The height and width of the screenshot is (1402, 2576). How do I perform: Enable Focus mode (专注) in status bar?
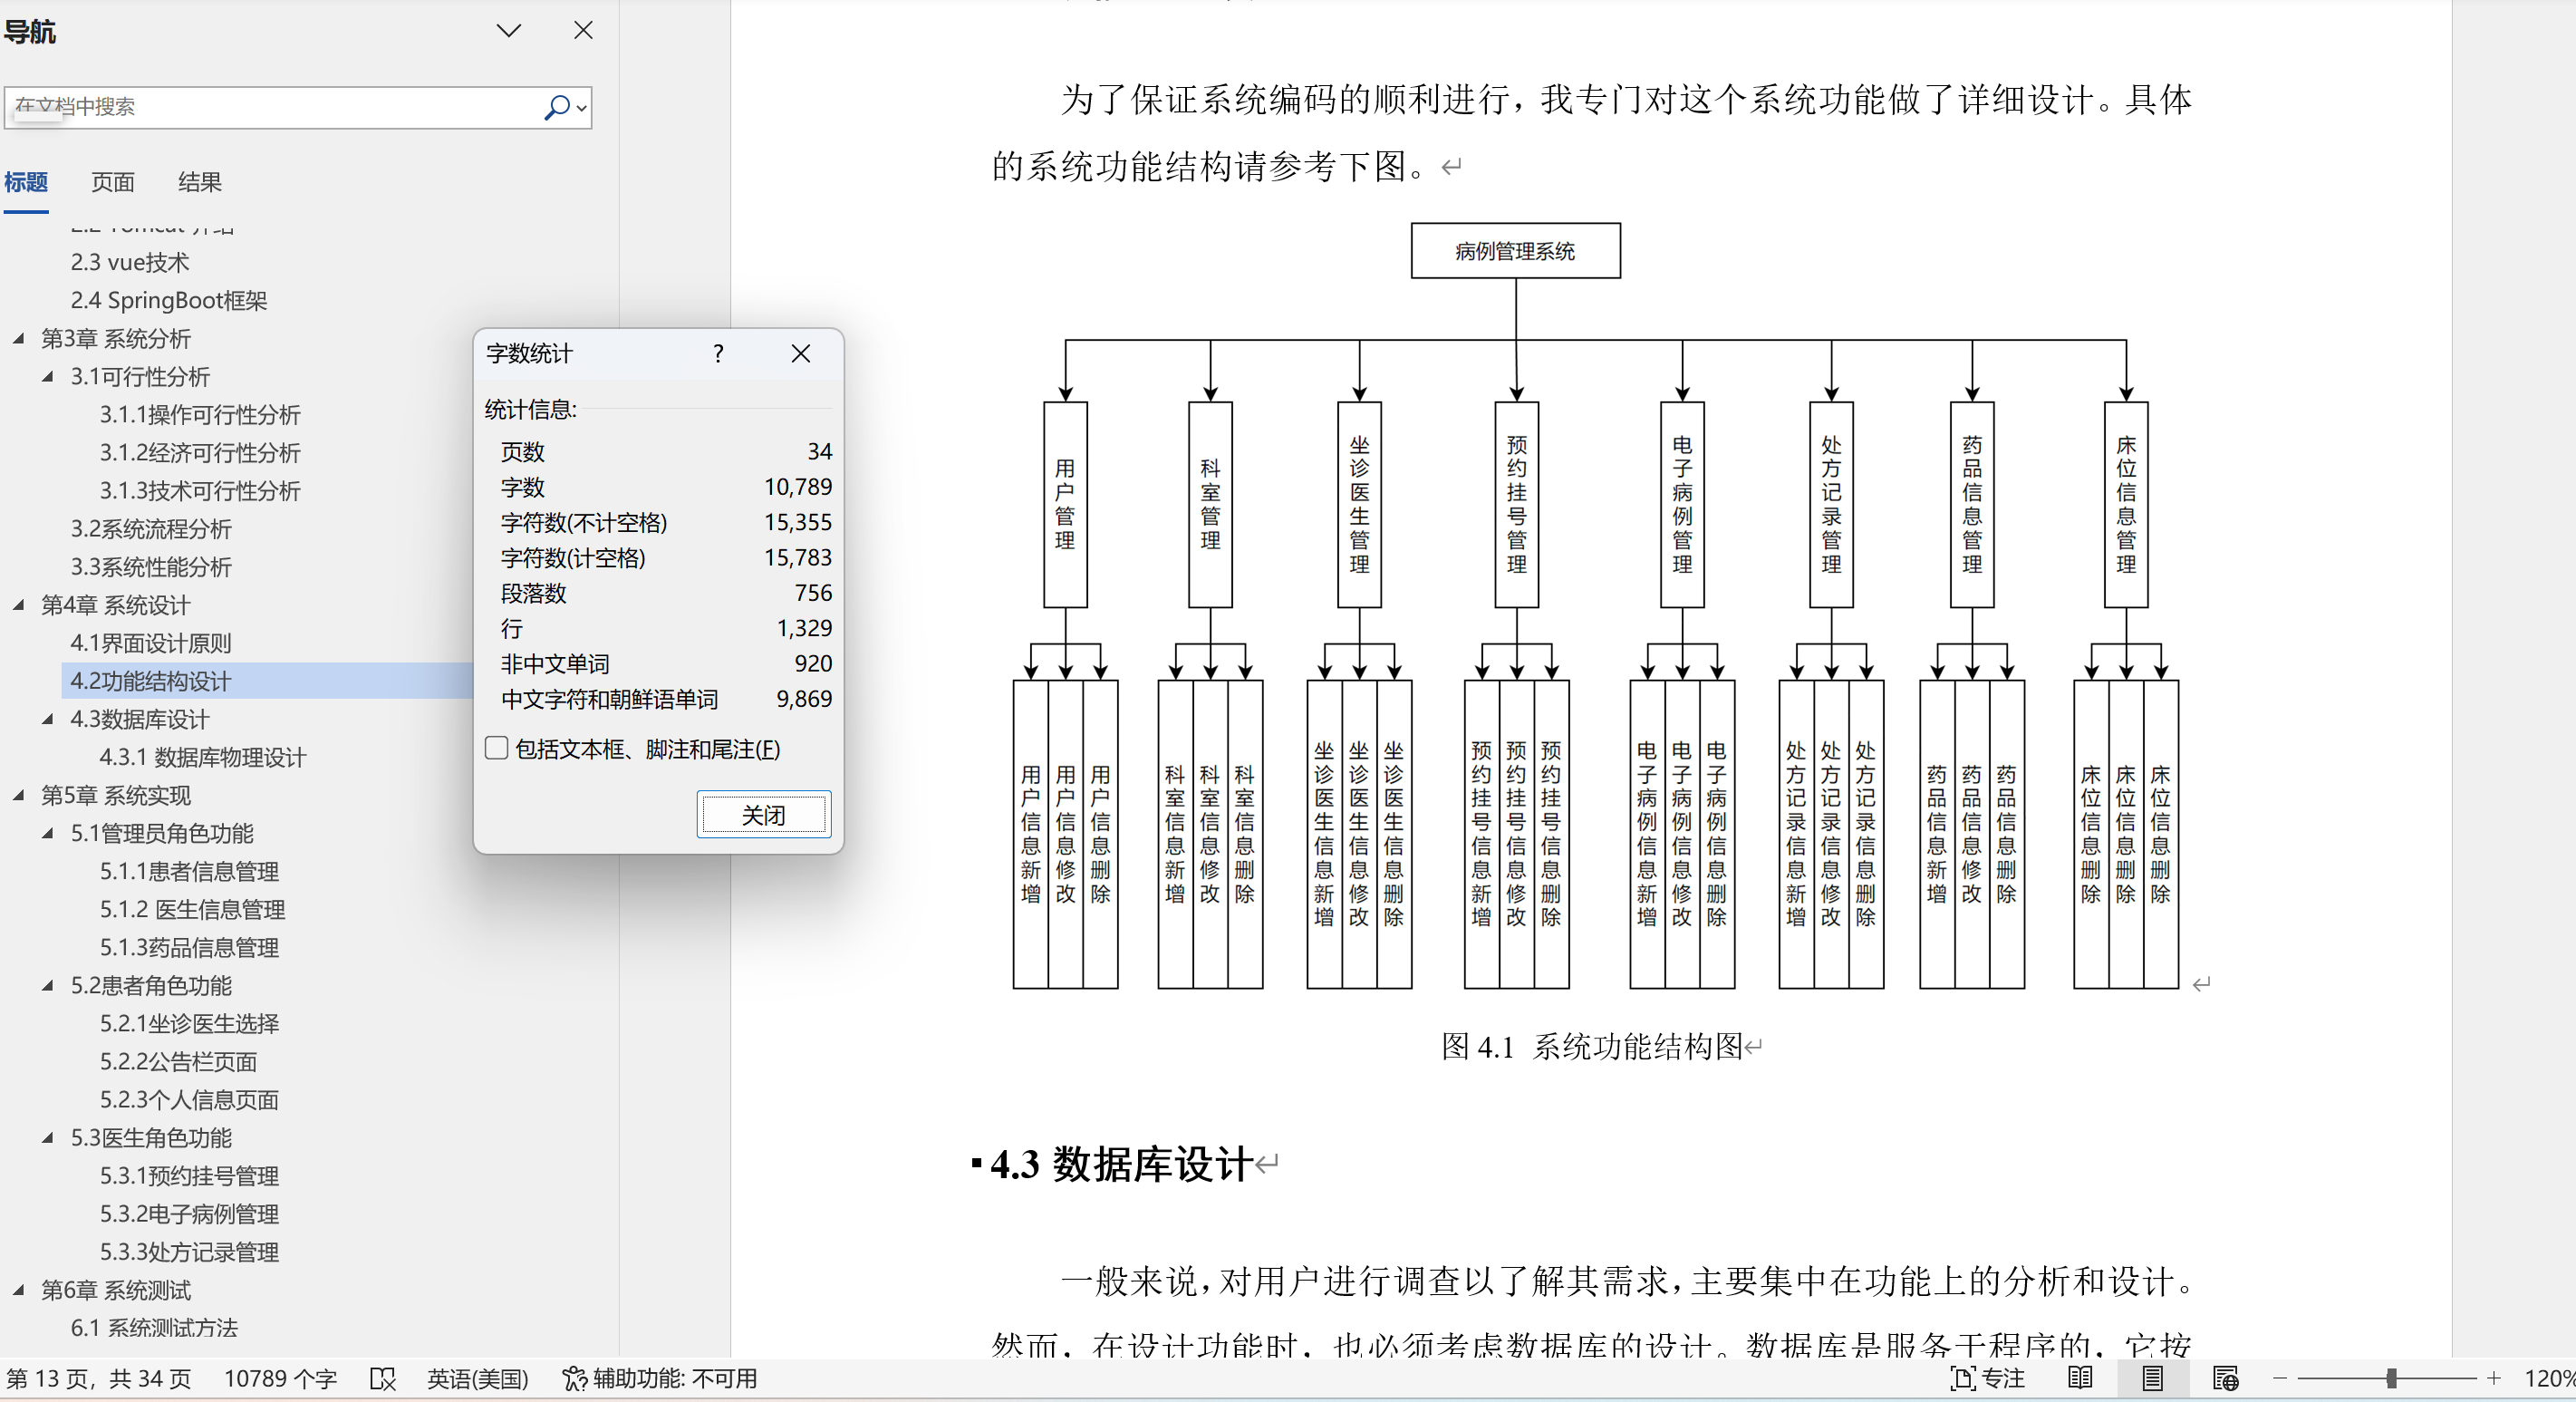click(x=1987, y=1379)
